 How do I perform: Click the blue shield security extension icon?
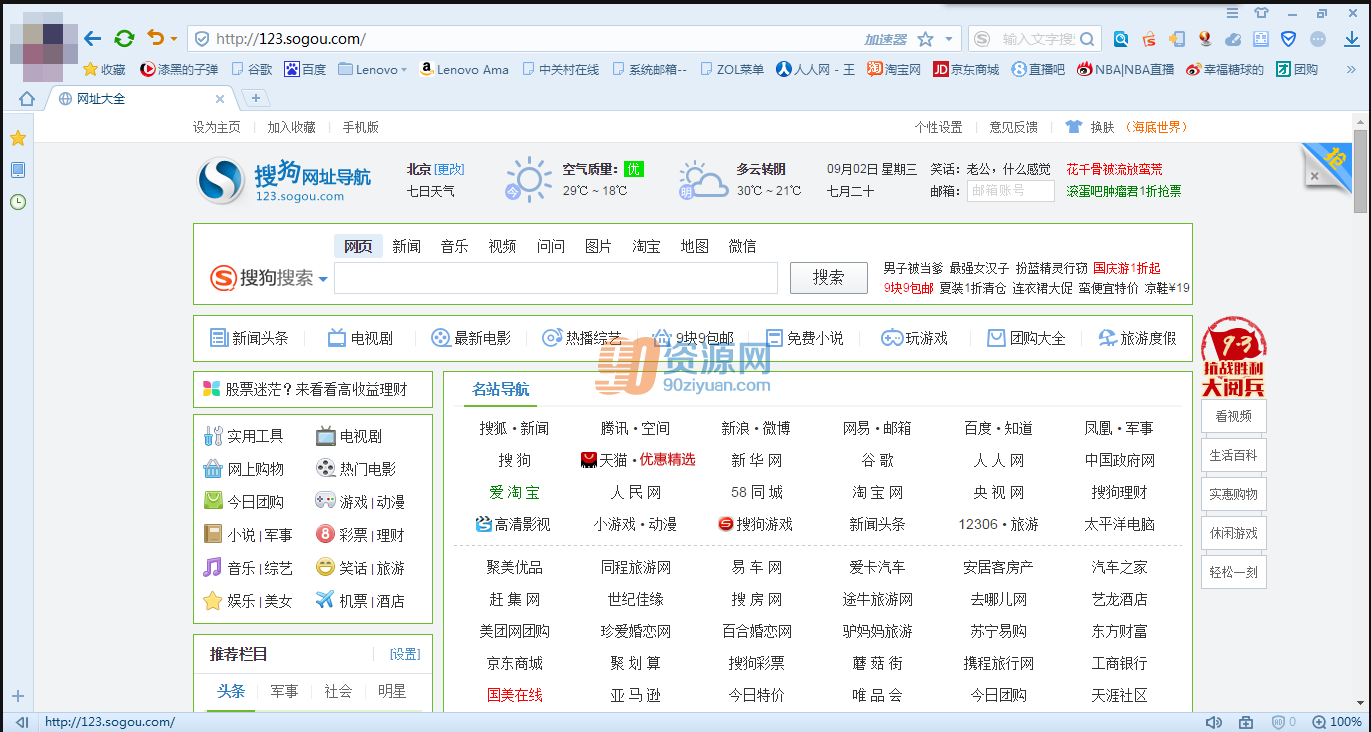tap(1289, 39)
